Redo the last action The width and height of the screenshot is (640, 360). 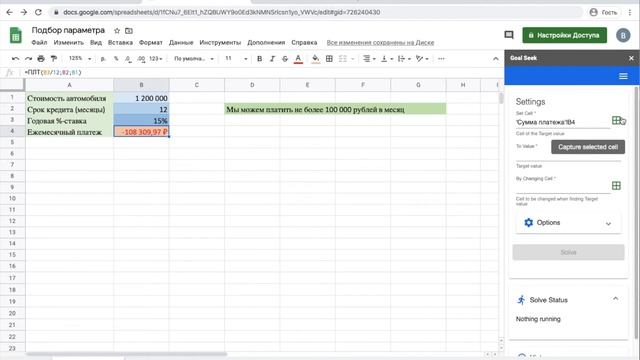(28, 59)
